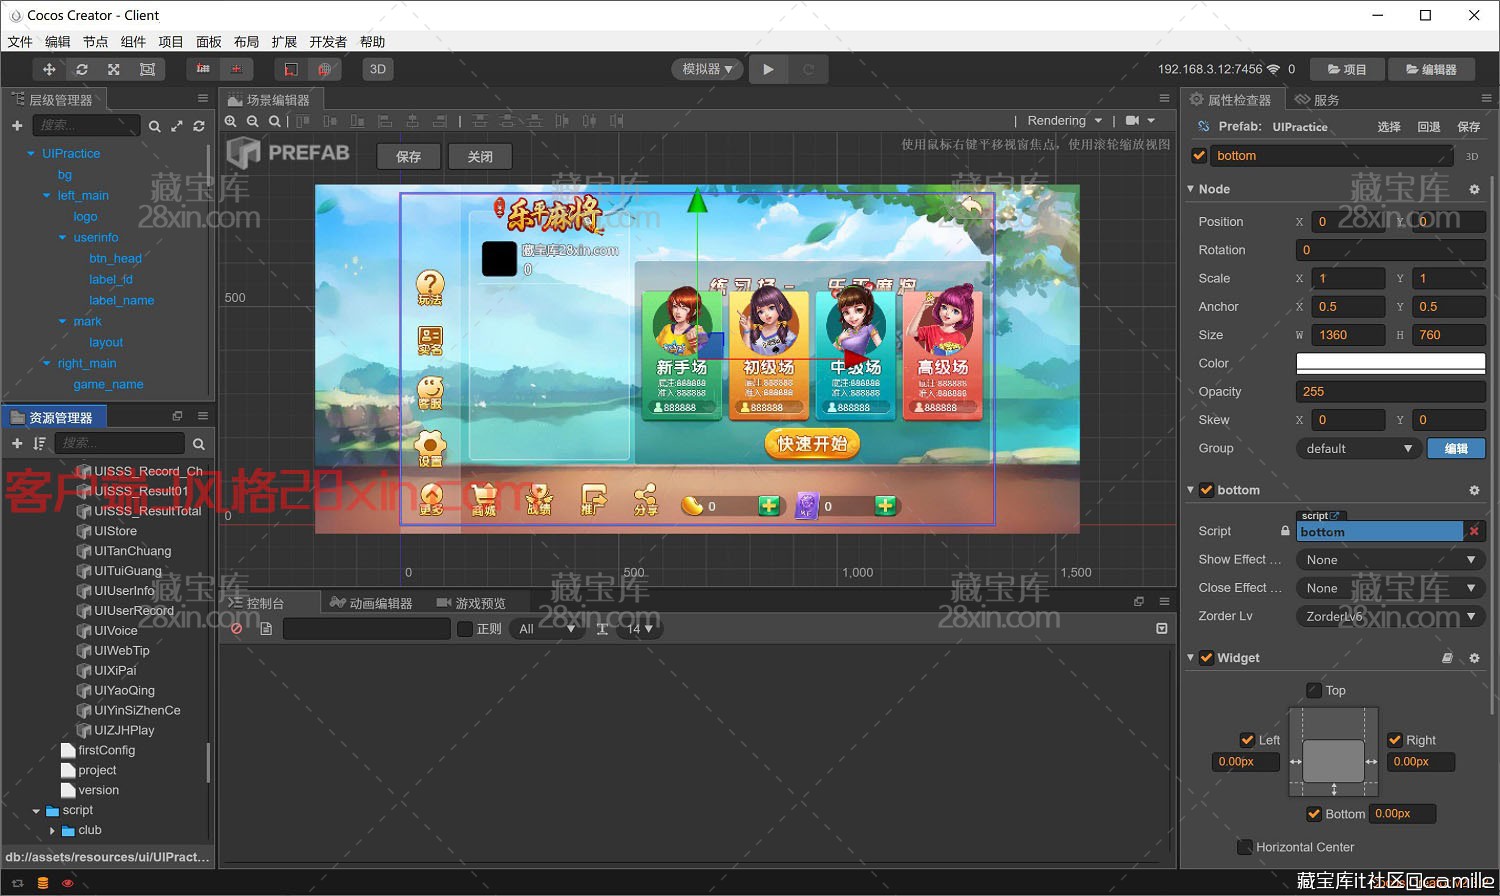This screenshot has width=1500, height=896.
Task: Select the btn_head node in hierarchy
Action: [115, 258]
